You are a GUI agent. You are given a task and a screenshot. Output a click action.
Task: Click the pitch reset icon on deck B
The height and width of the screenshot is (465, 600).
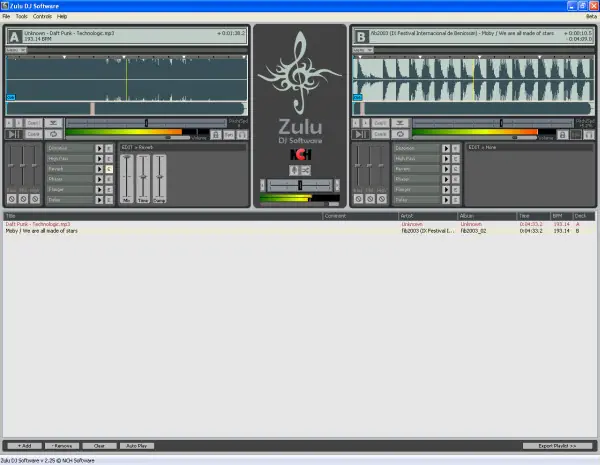(400, 123)
